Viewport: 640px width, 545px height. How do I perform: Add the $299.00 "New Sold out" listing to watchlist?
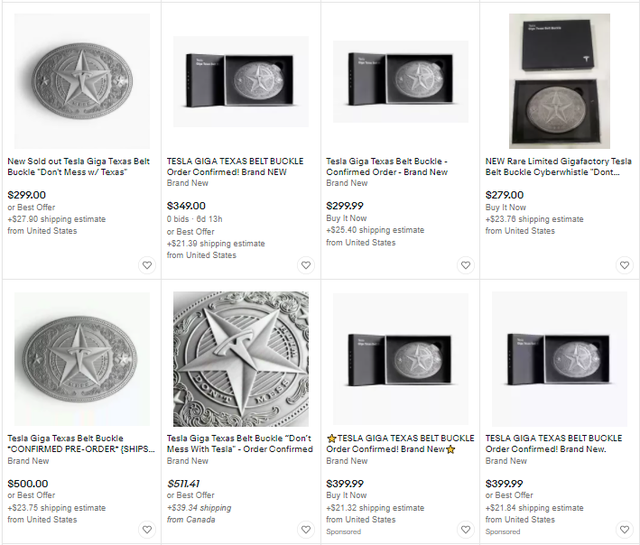pyautogui.click(x=147, y=265)
